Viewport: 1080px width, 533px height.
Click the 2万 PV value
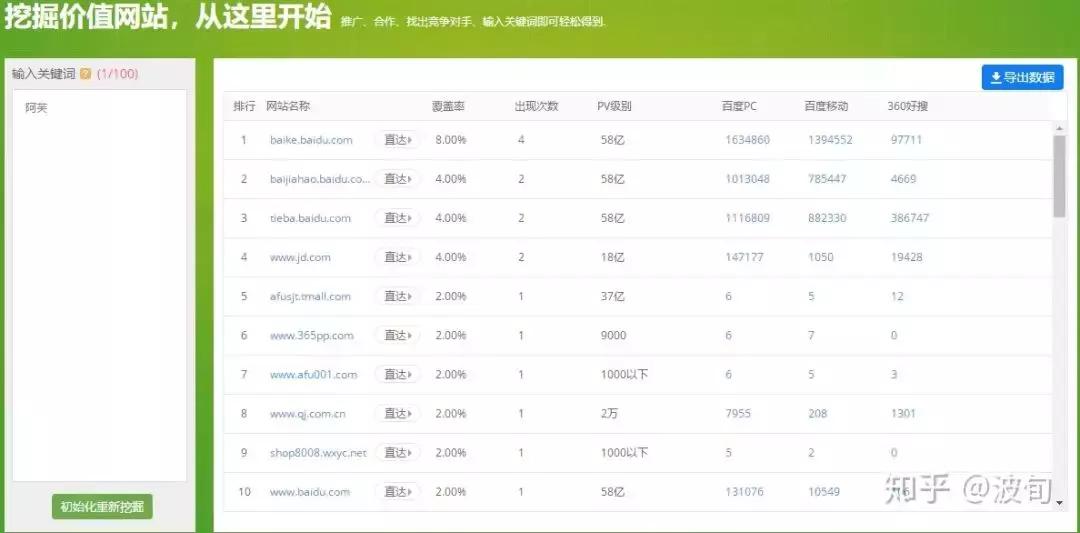(x=610, y=414)
